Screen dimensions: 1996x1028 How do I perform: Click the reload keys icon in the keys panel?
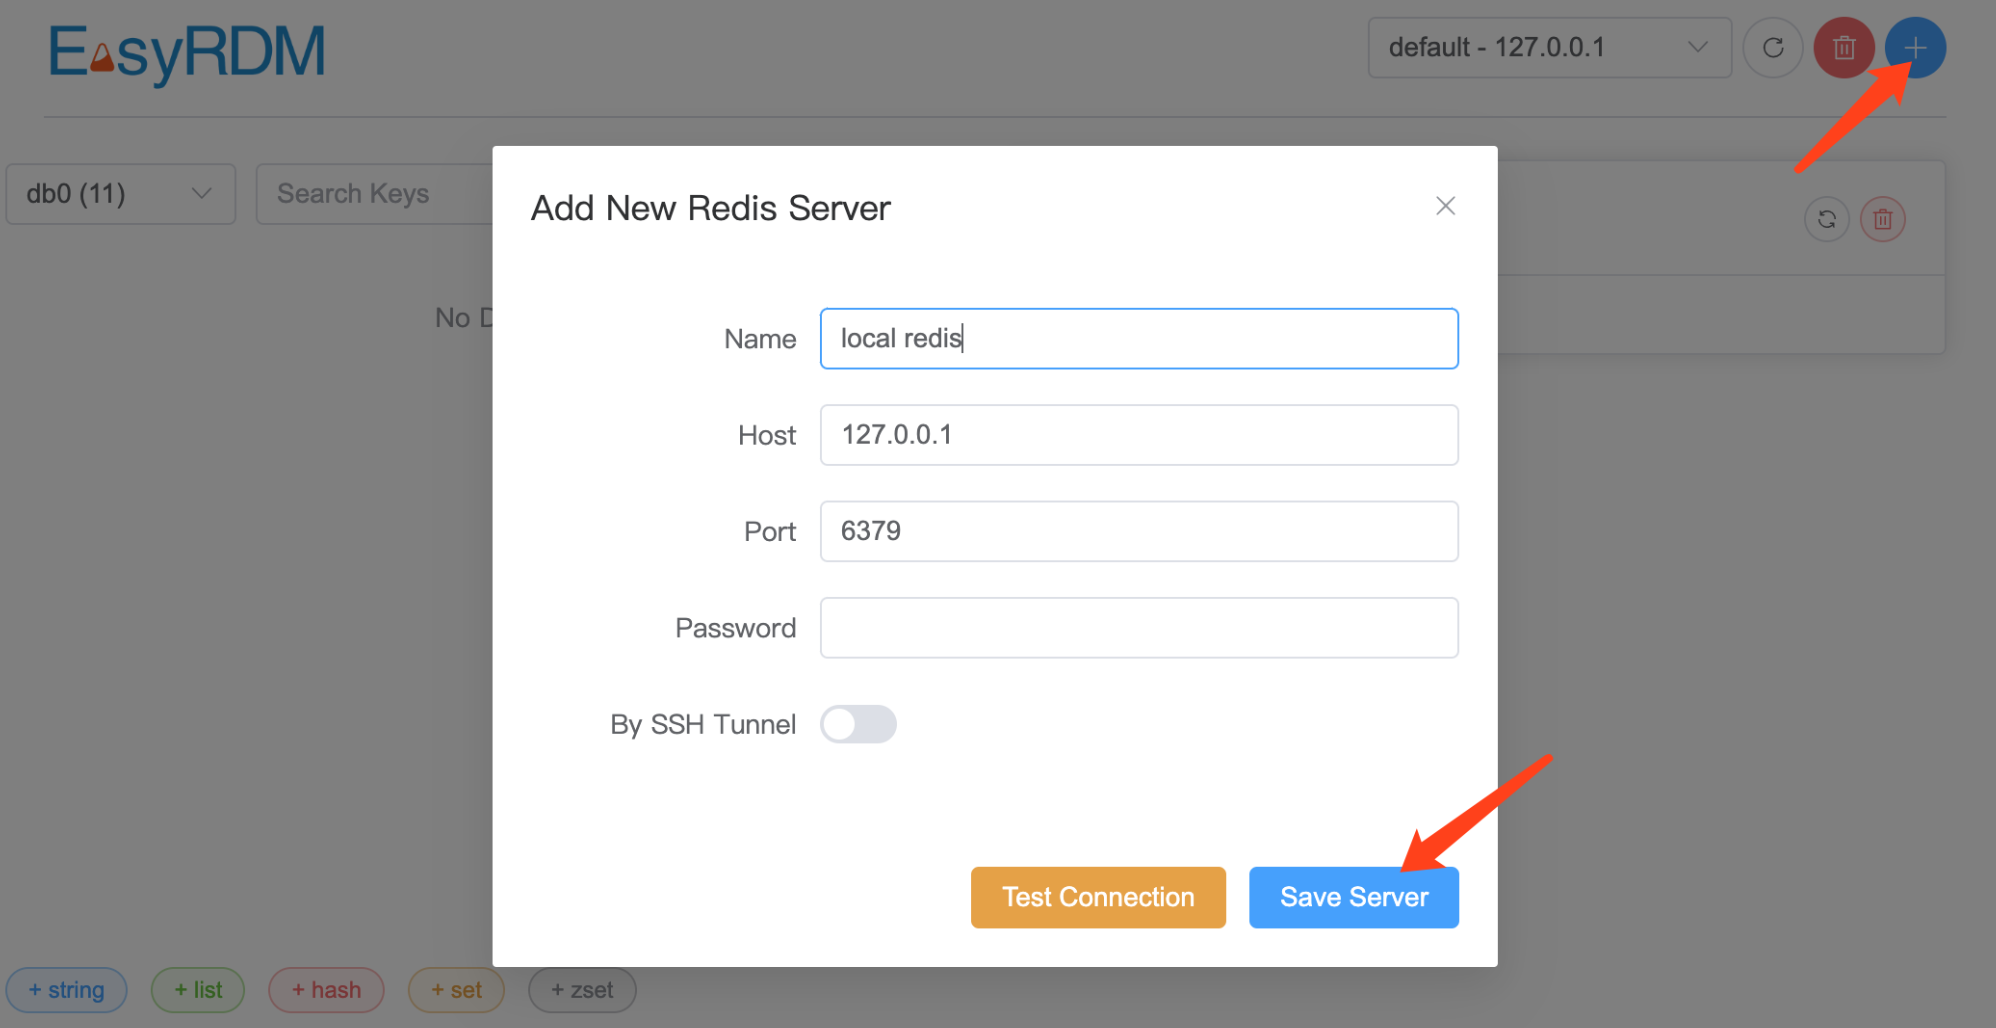click(x=1826, y=218)
